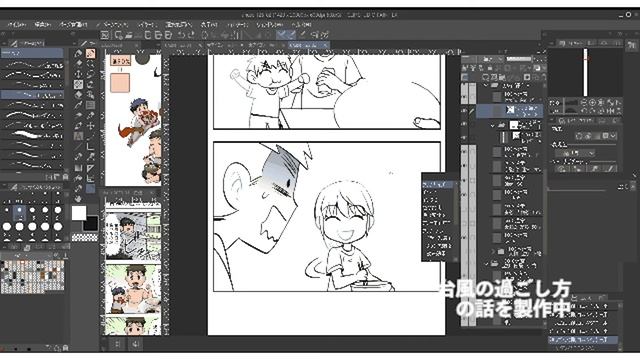Viewport: 640px width, 360px height.
Task: Open the ファイル (File) menu
Action: coord(16,24)
